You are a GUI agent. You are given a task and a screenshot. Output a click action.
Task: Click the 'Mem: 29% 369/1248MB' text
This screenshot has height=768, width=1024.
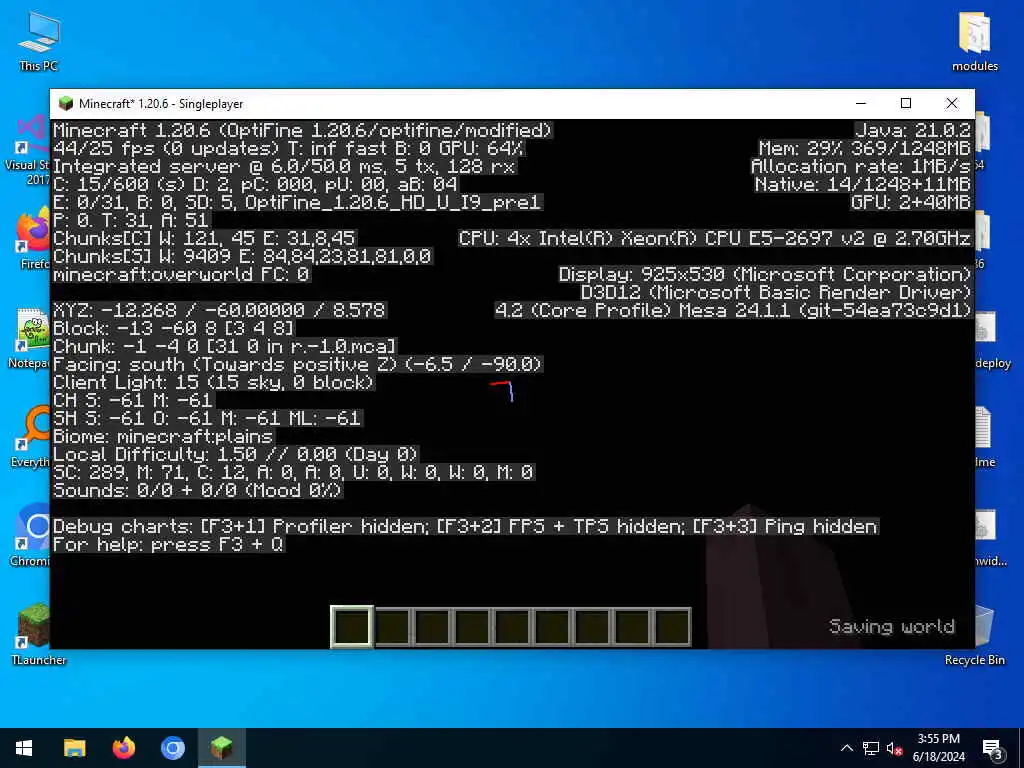[x=865, y=148]
